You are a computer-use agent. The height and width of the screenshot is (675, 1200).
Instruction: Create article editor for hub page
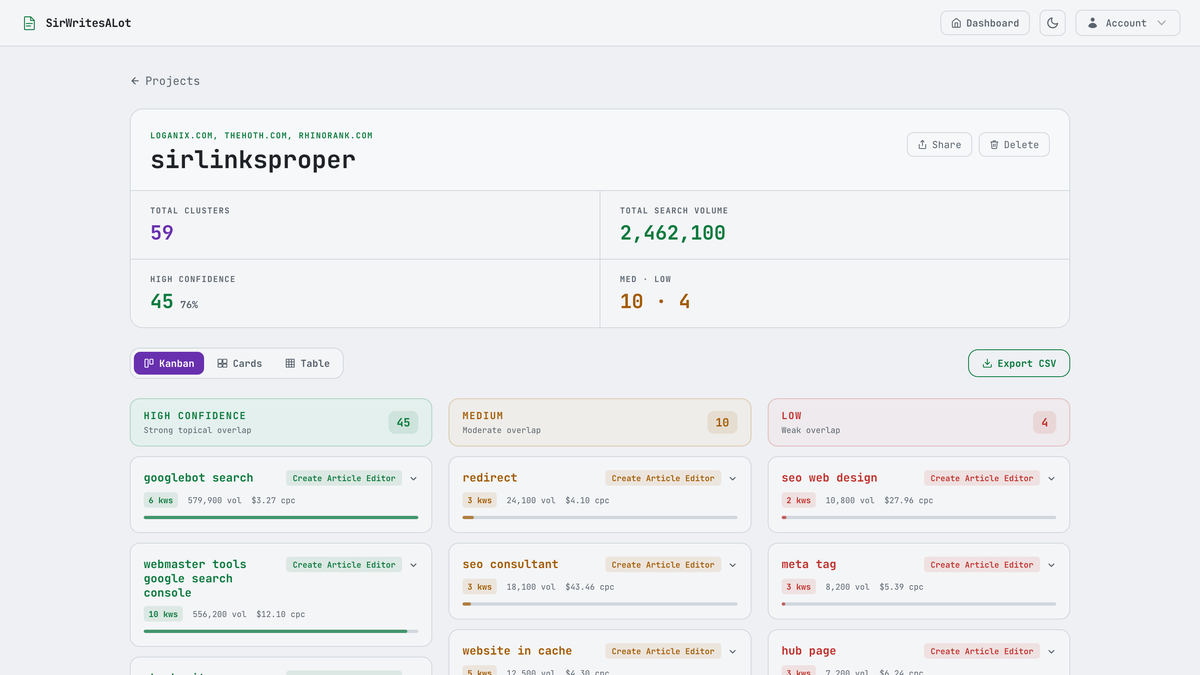[x=981, y=651]
